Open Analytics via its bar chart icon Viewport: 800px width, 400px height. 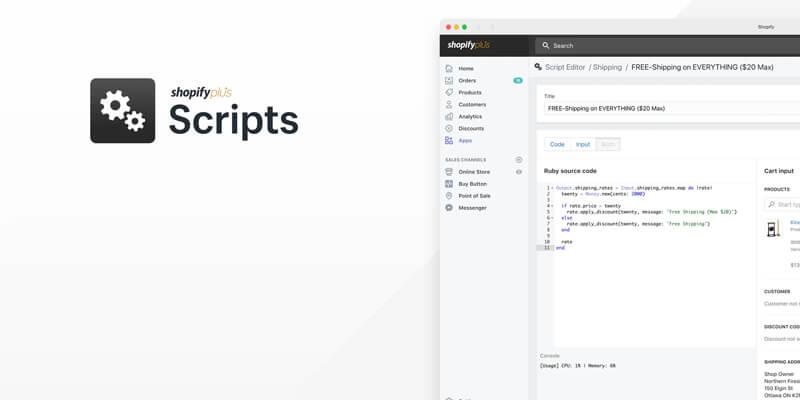(449, 116)
